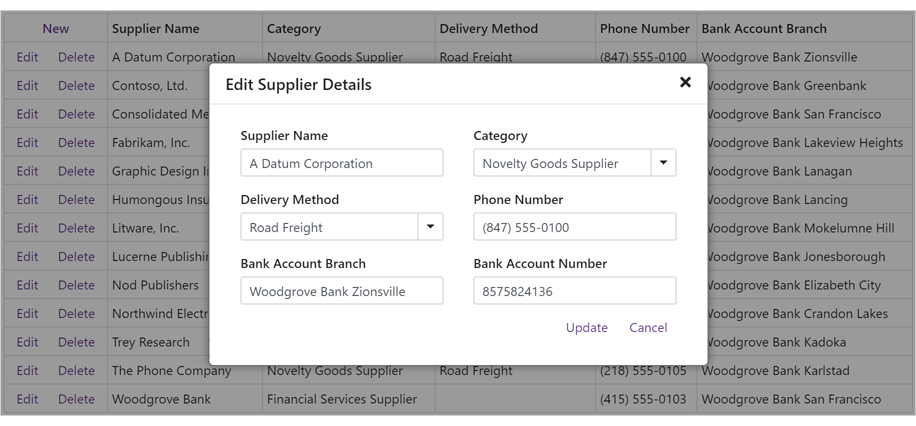This screenshot has height=426, width=916.
Task: Click the Delivery Method column header
Action: (488, 29)
